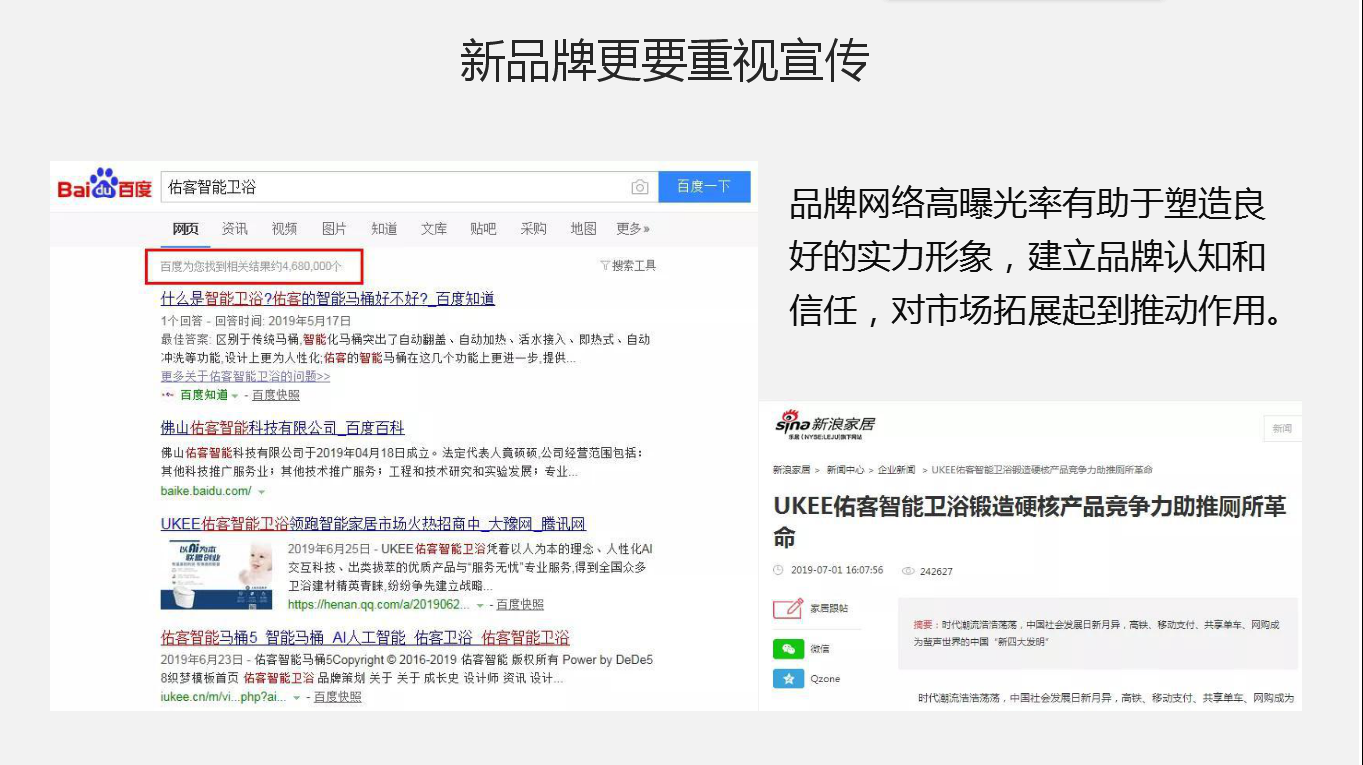
Task: Open result 什么是智能卫浴?佑客的智能马桶好不好?_百度知道
Action: [328, 299]
